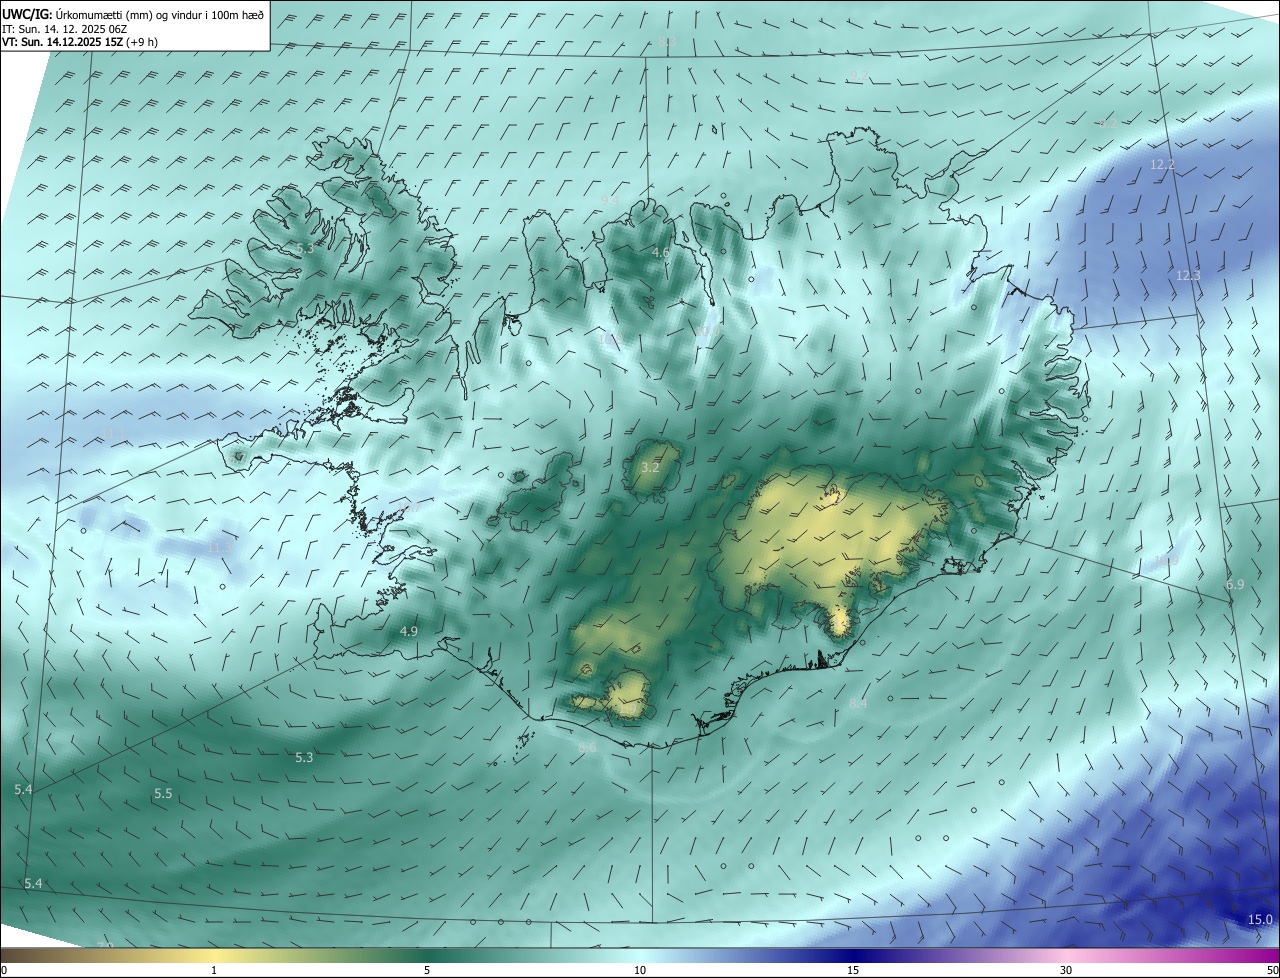Click the 5.5 value label over the sea

coord(163,793)
